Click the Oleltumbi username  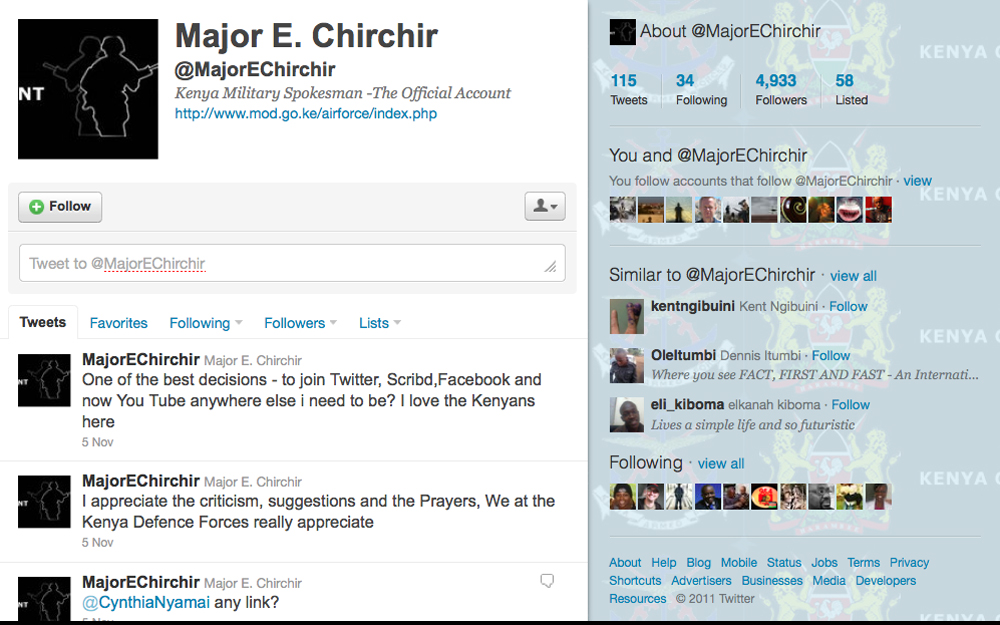click(x=683, y=355)
